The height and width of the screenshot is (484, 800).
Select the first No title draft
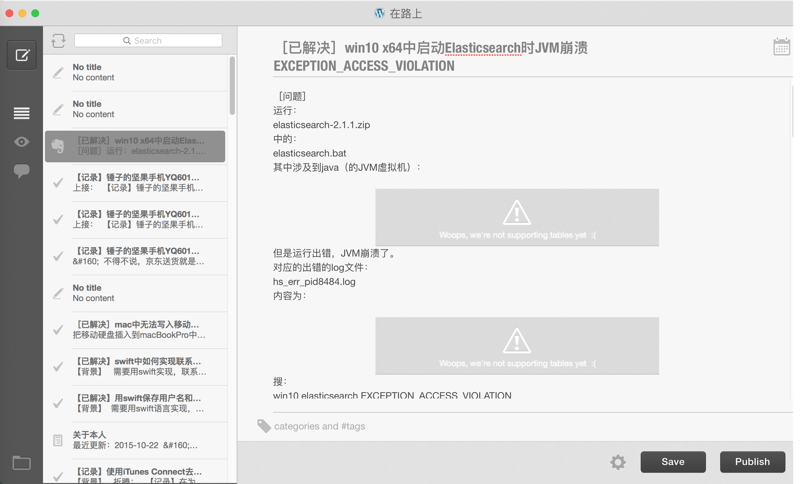coord(135,73)
